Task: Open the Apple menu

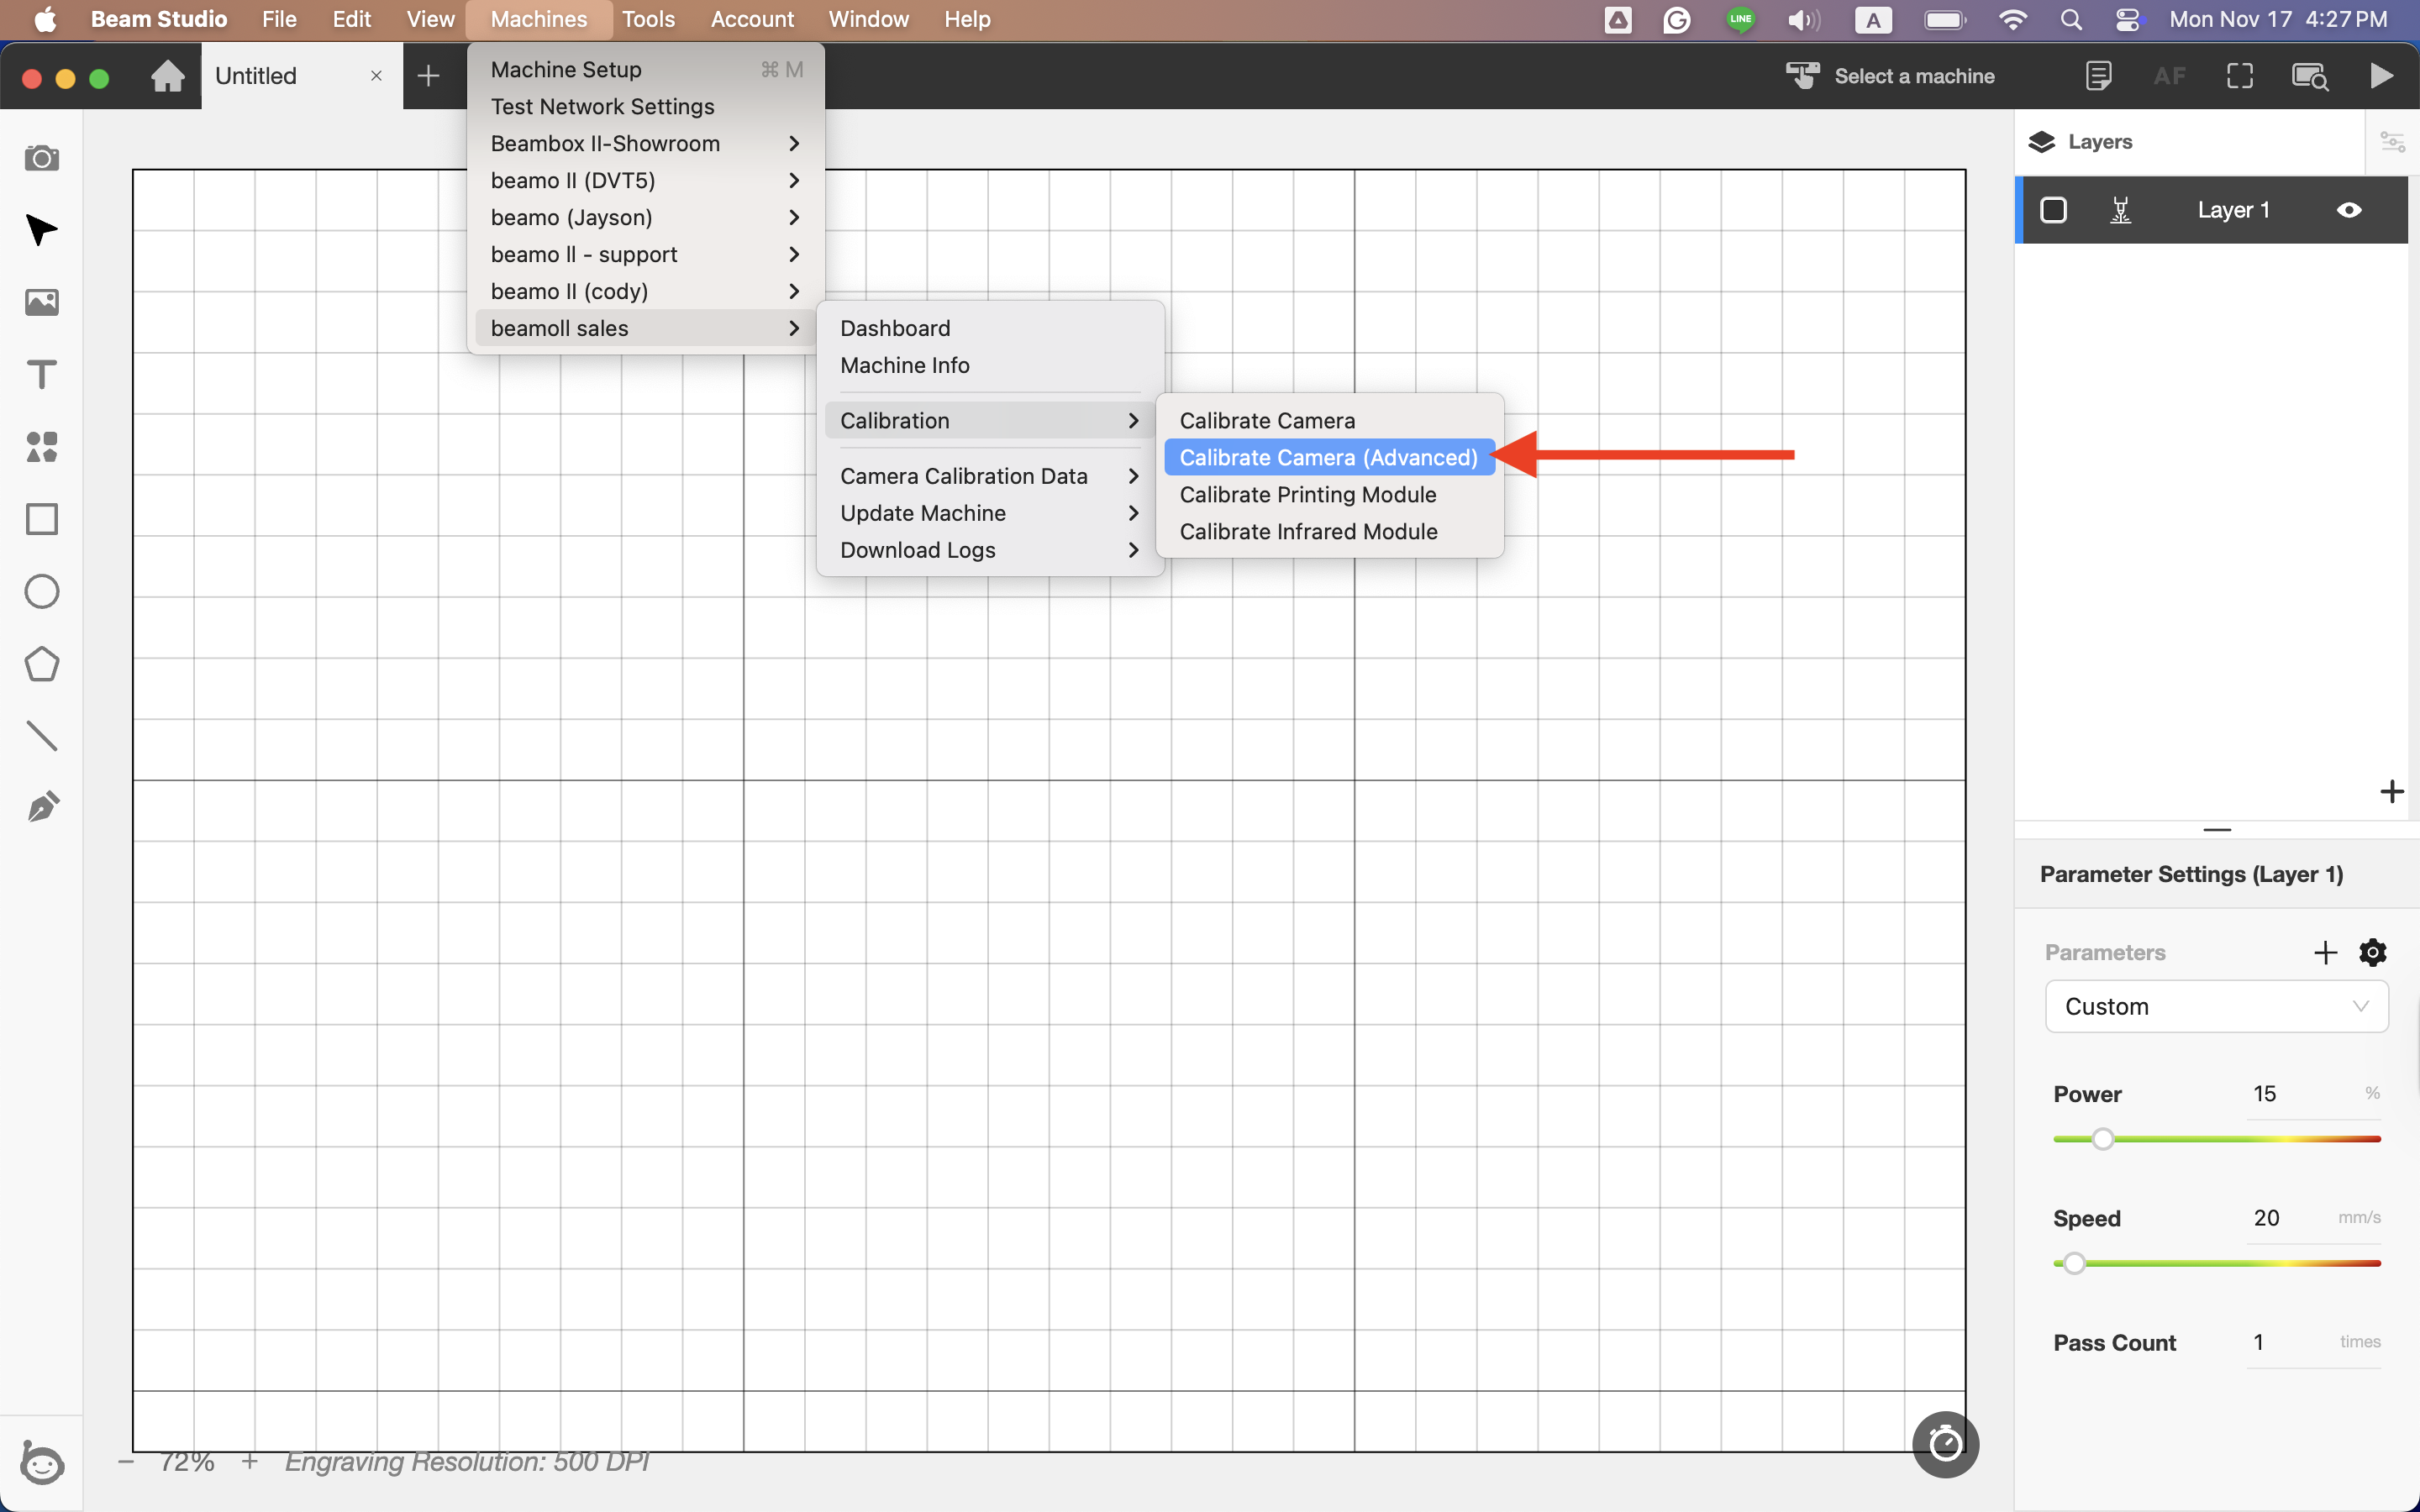Action: pos(45,19)
